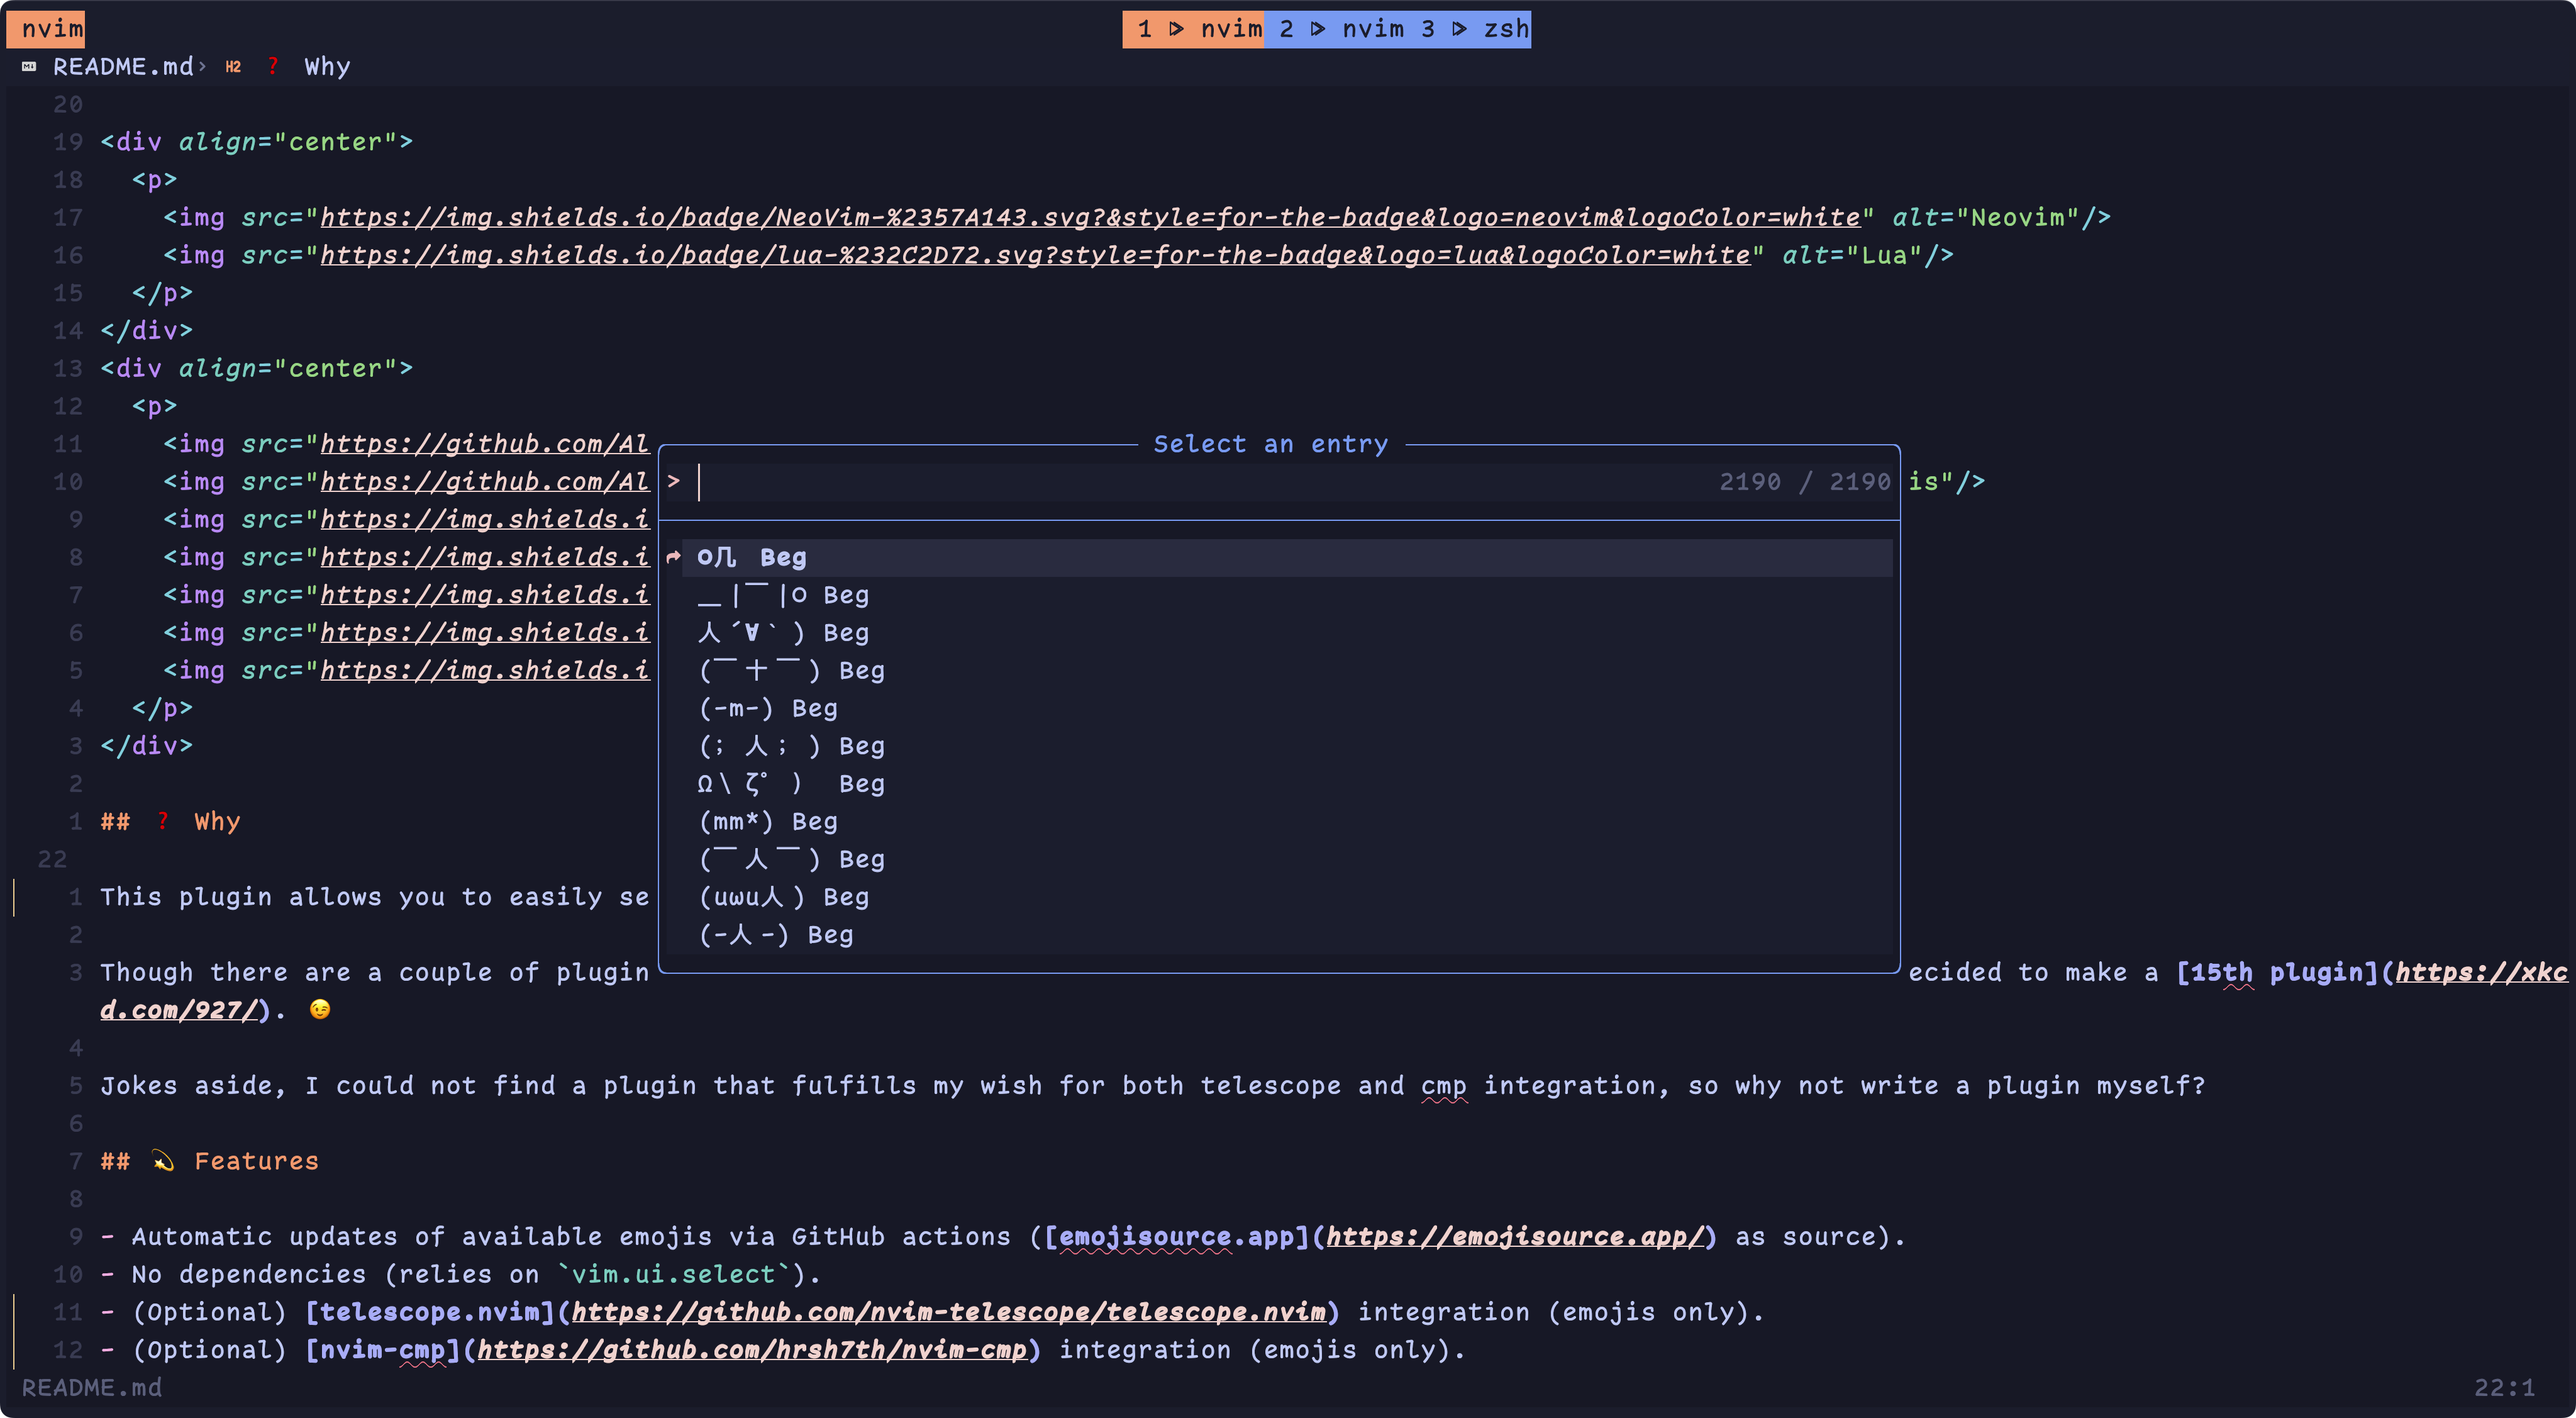The width and height of the screenshot is (2576, 1418).
Task: Select the "(-m-) Beg" entry
Action: pos(768,708)
